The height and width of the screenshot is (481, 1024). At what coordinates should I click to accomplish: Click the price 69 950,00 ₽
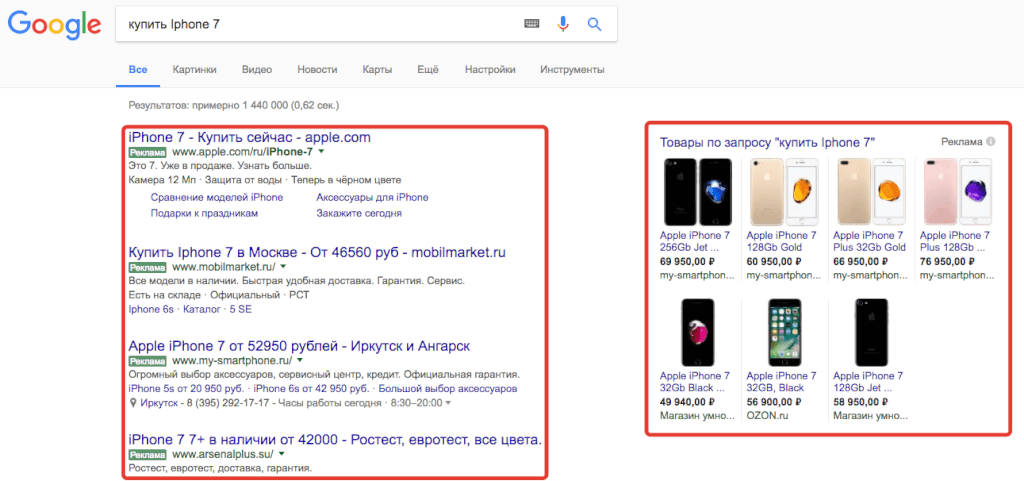tap(687, 262)
